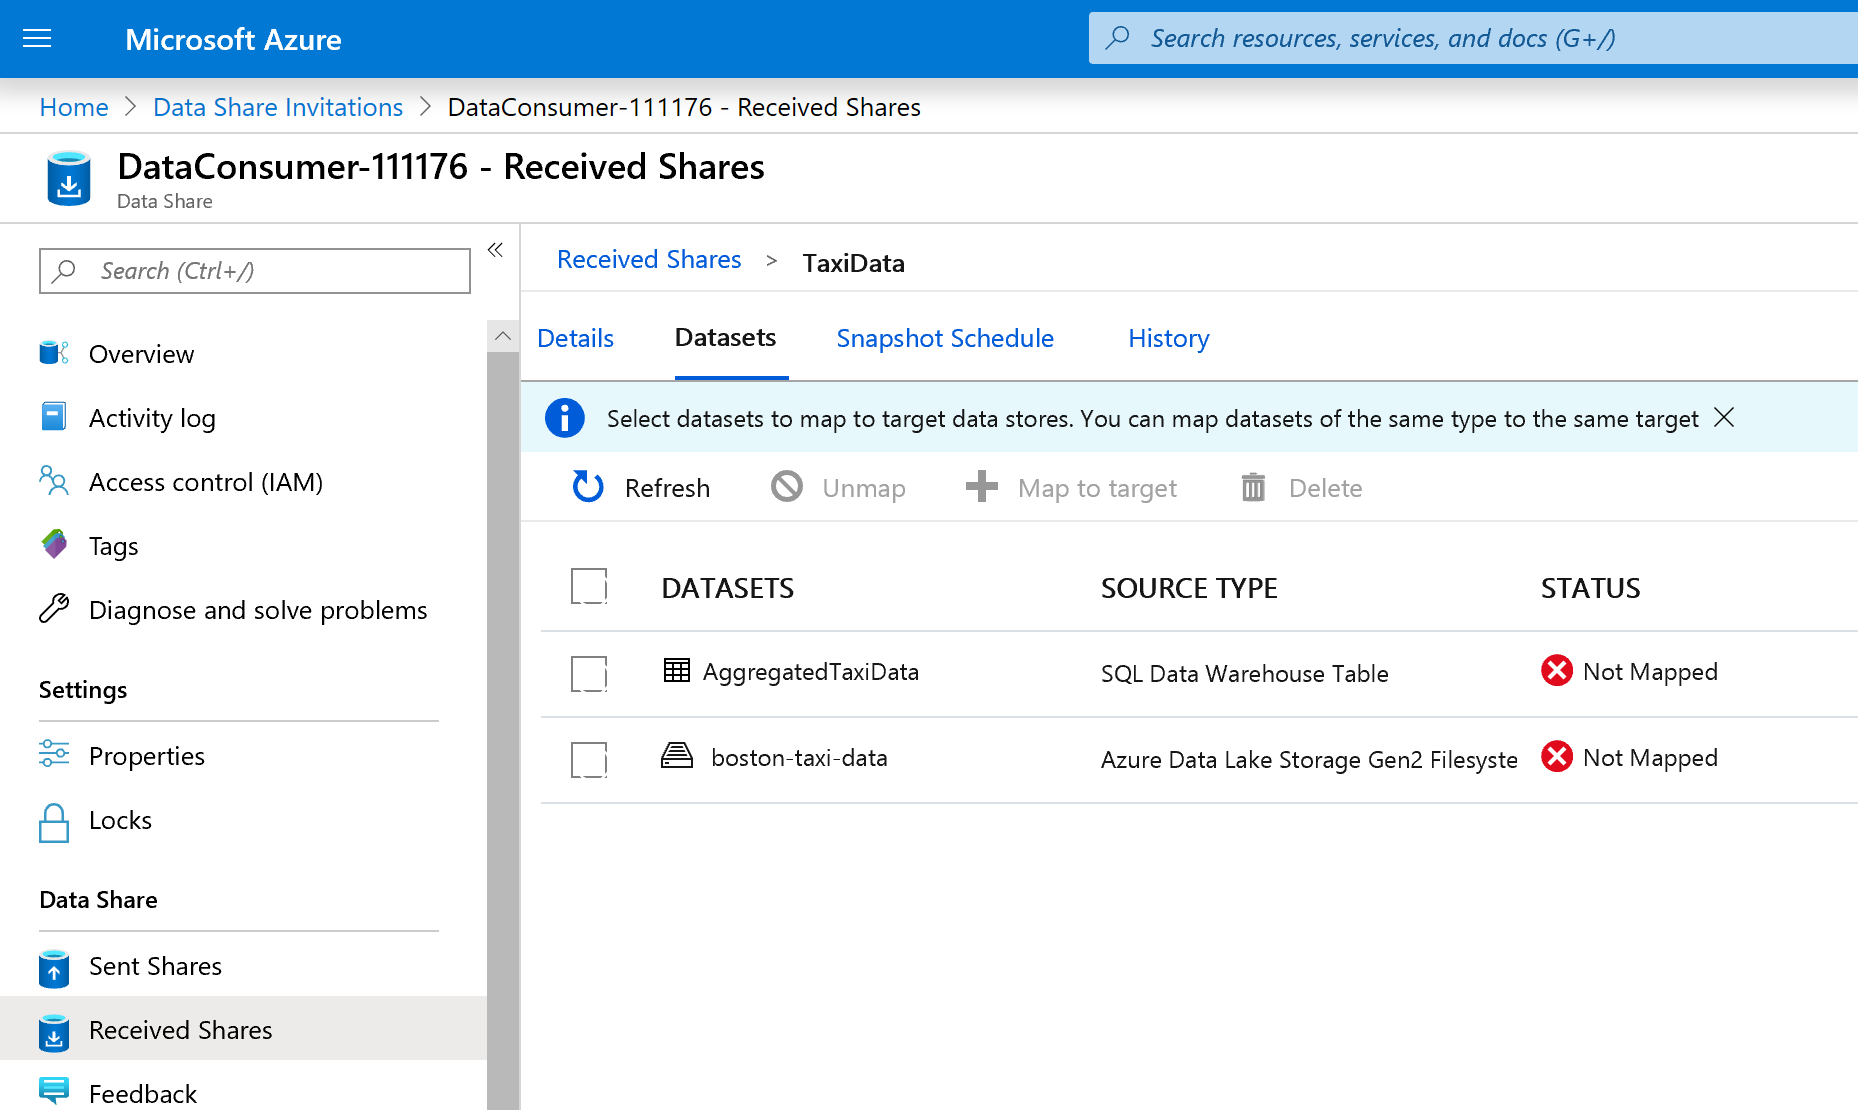This screenshot has height=1110, width=1858.
Task: Click the Feedback chat icon
Action: pyautogui.click(x=54, y=1092)
